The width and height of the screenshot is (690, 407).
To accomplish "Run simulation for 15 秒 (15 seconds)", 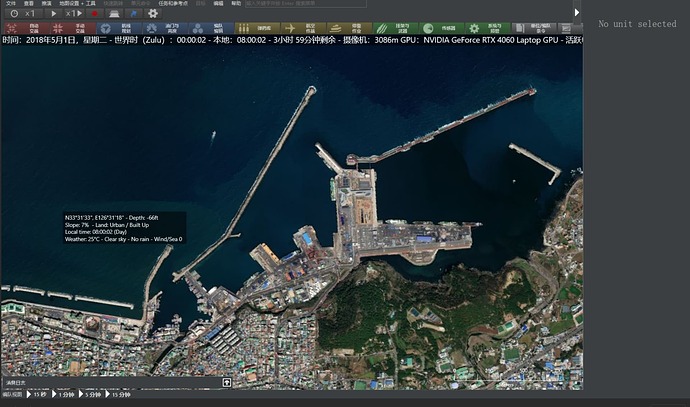I will click(x=37, y=394).
